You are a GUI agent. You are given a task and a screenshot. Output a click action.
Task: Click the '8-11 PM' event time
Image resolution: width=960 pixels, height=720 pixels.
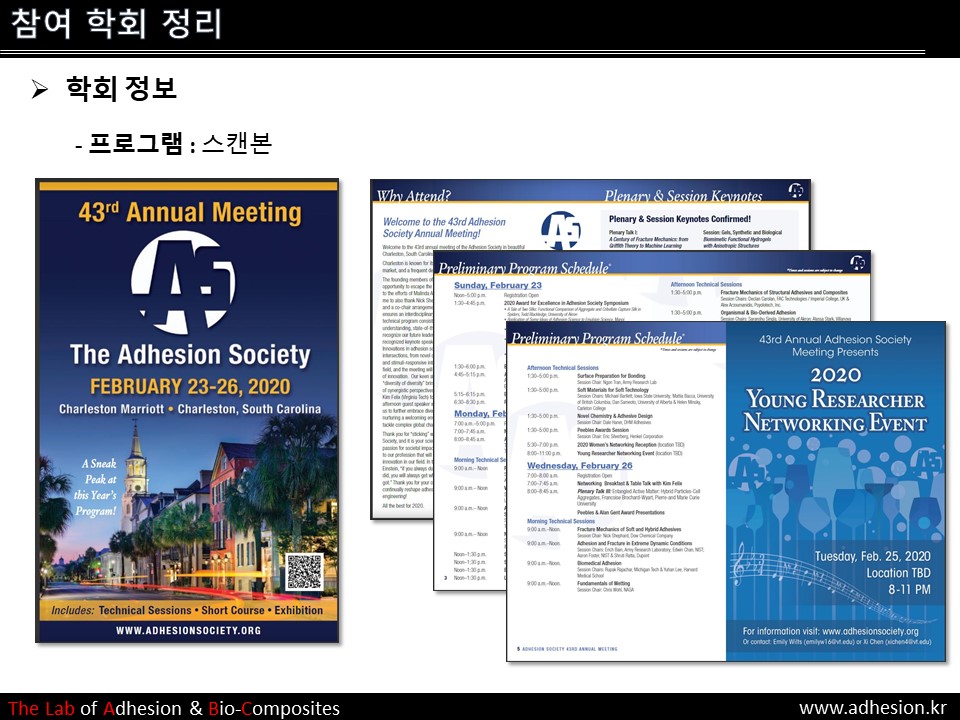pyautogui.click(x=909, y=590)
